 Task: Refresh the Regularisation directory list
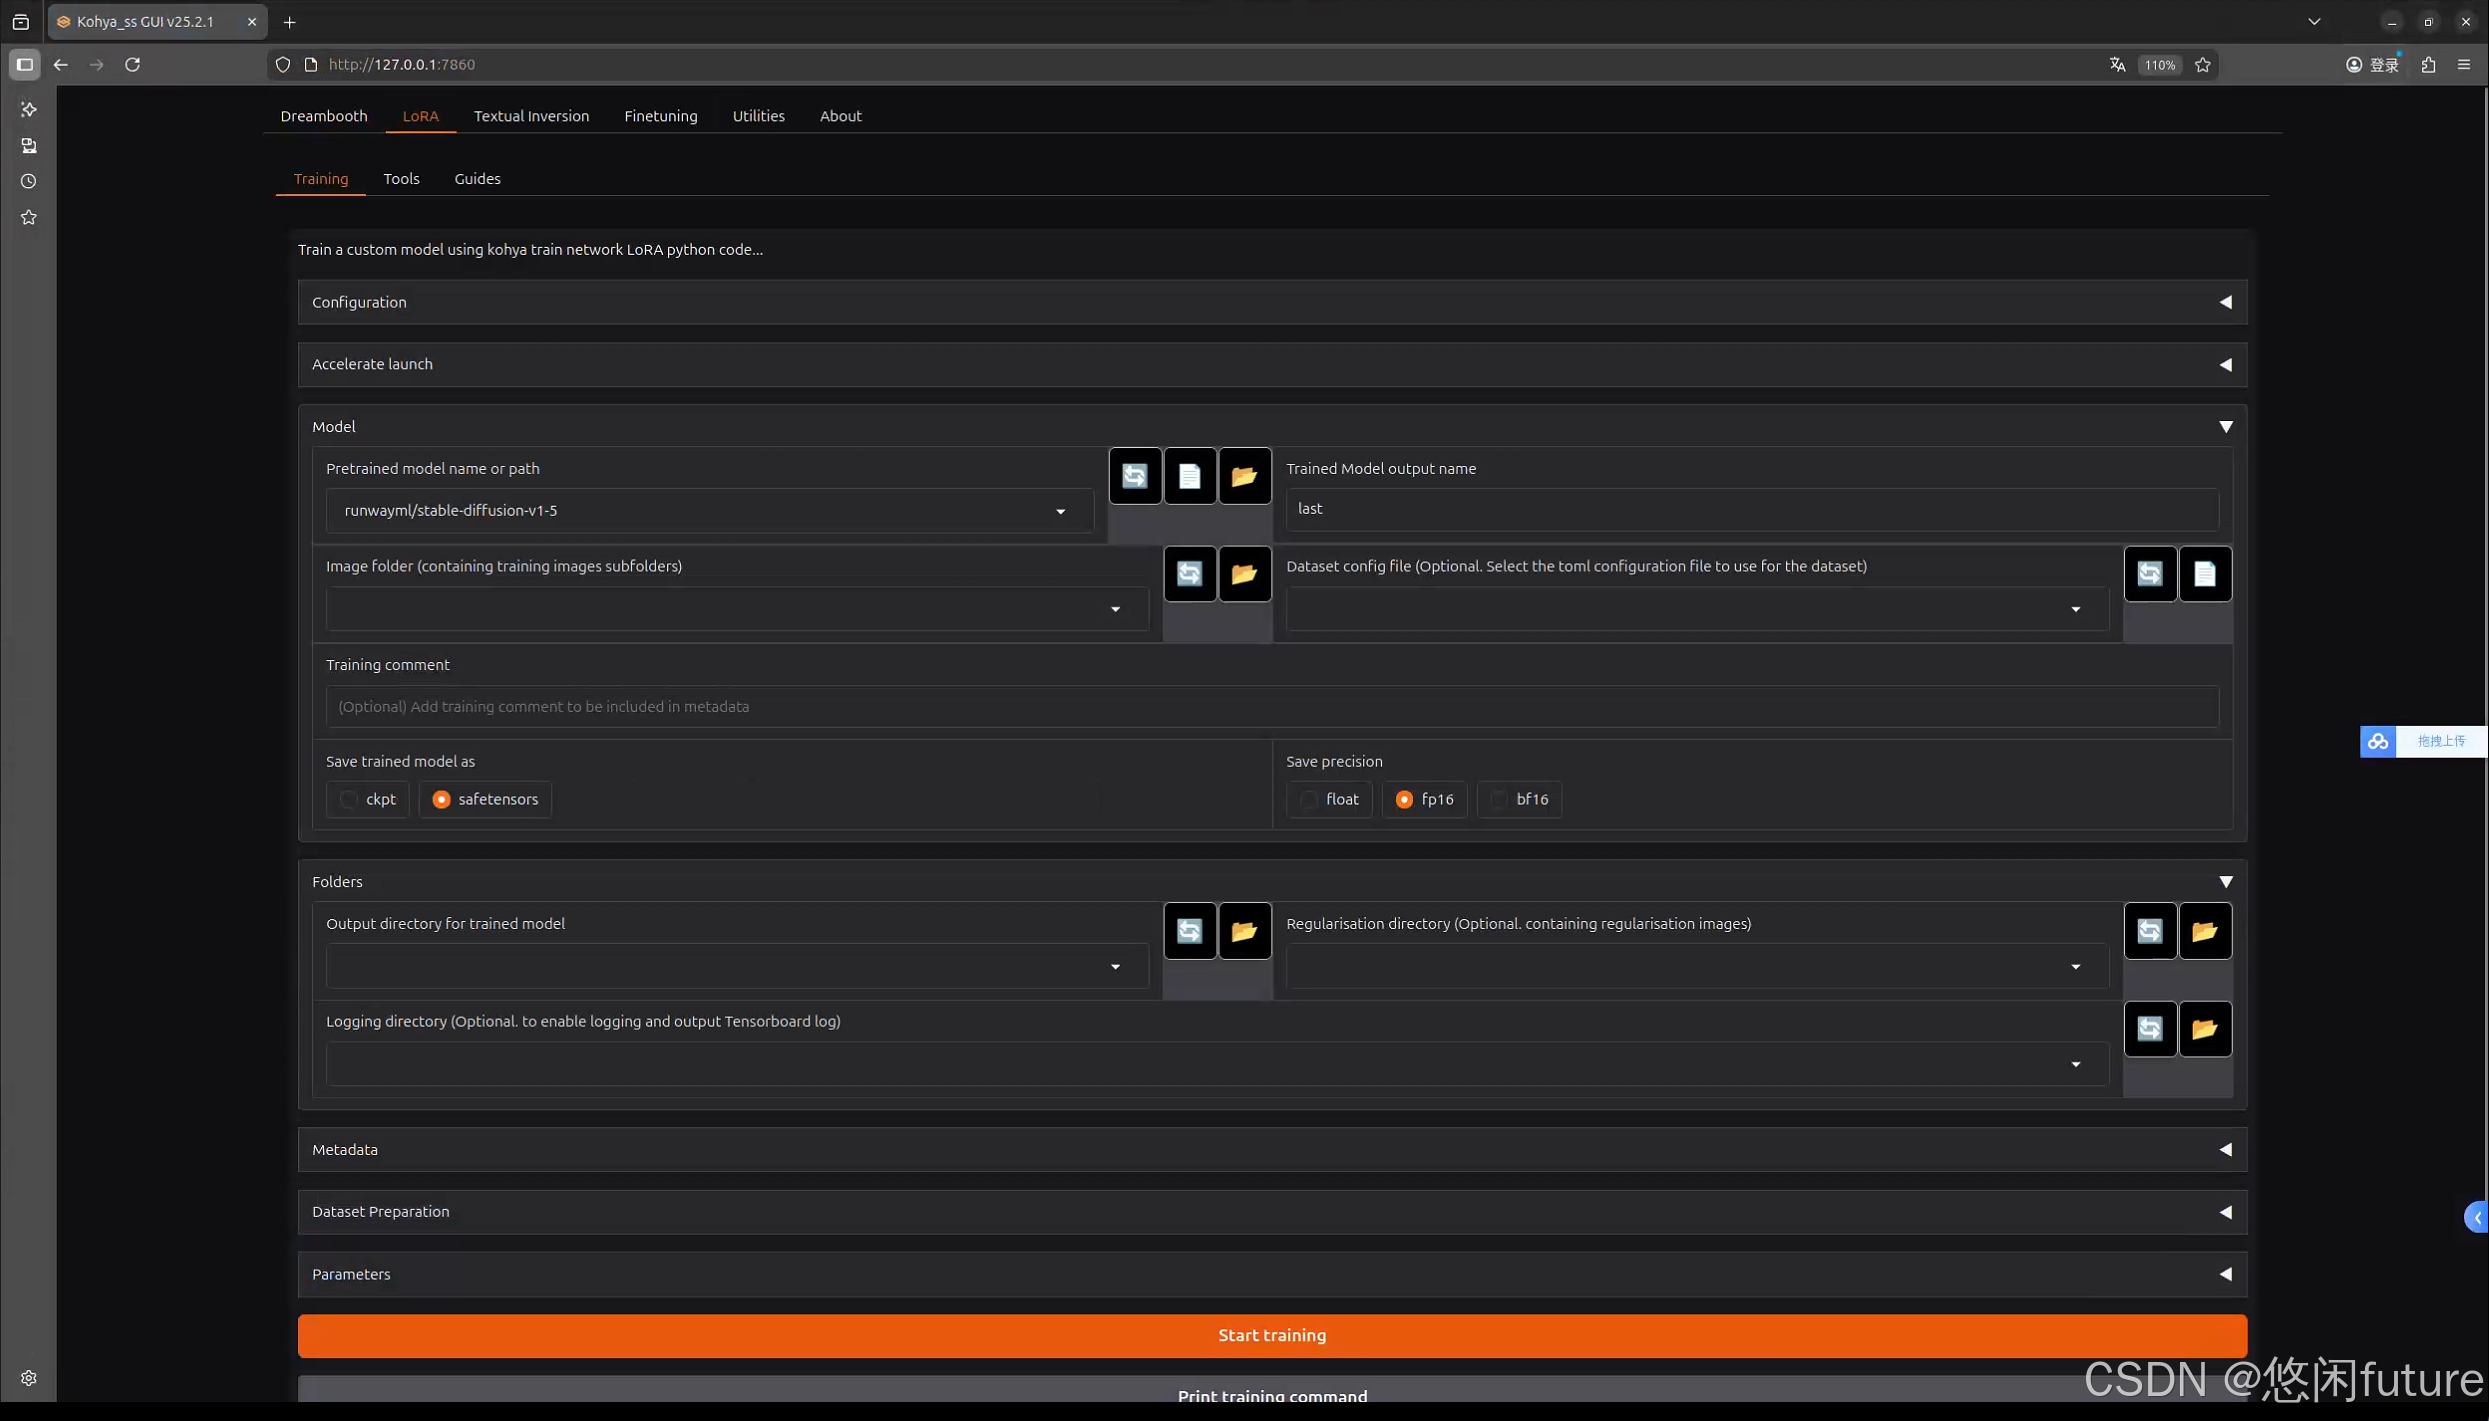click(x=2149, y=931)
